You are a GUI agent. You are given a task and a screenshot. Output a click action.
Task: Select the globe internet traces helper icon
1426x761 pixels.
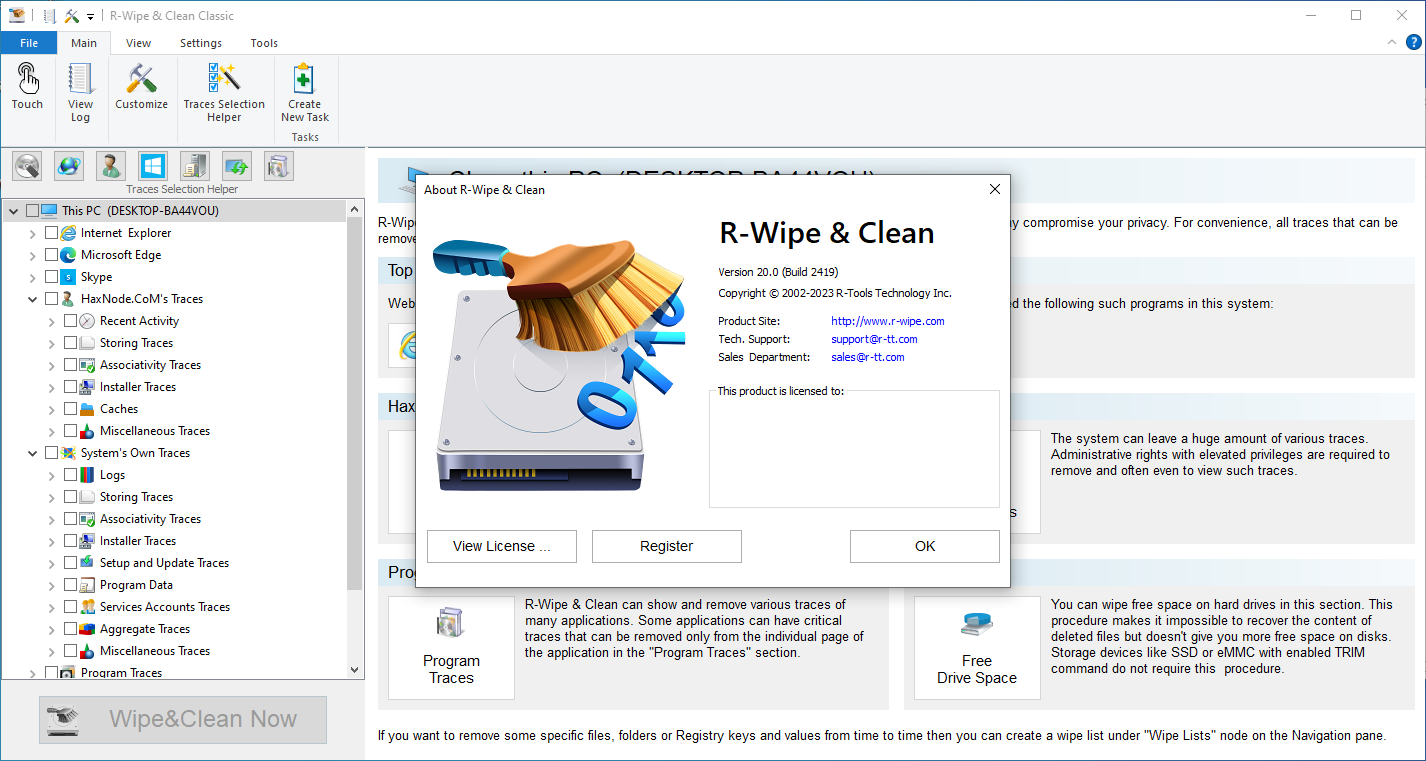tap(69, 166)
